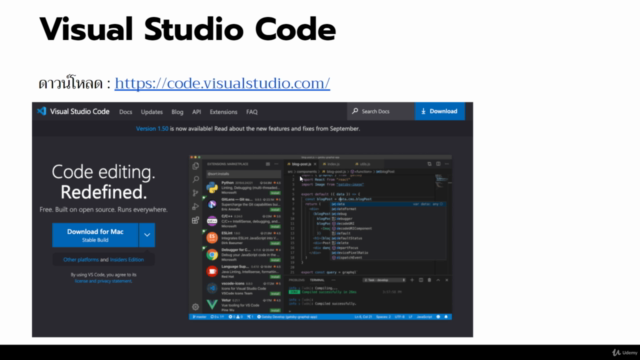Open the Problems panel tab

pyautogui.click(x=297, y=280)
